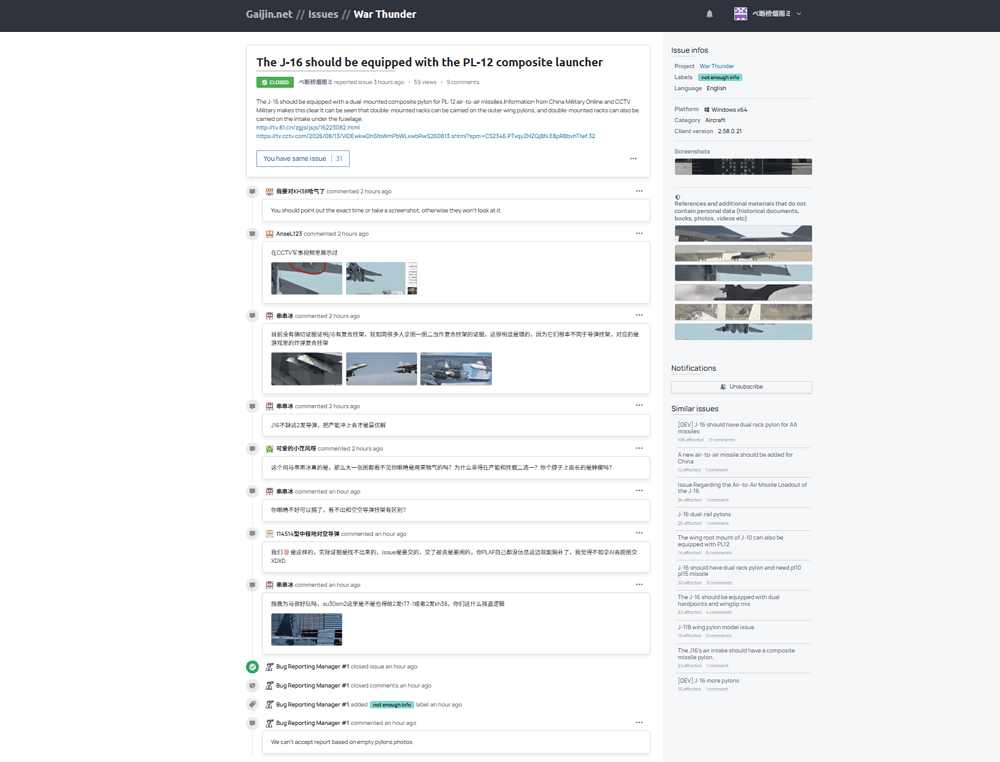View the image in the su30sm2 comment

[x=307, y=629]
